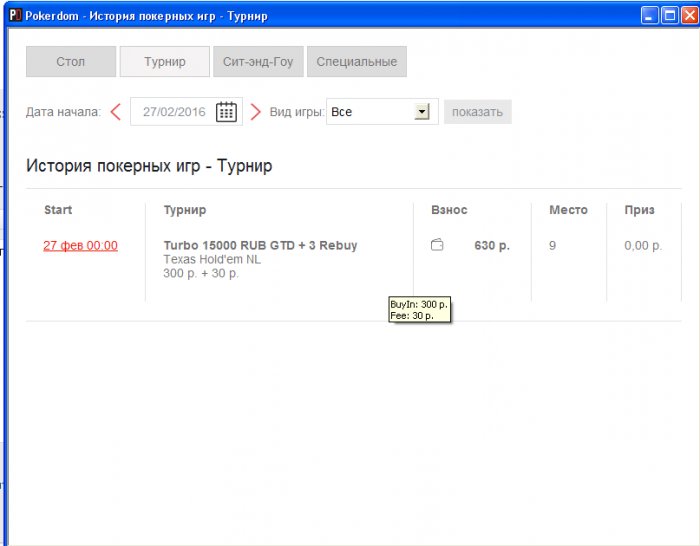
Task: Close the Pokerdom history window
Action: [690, 16]
